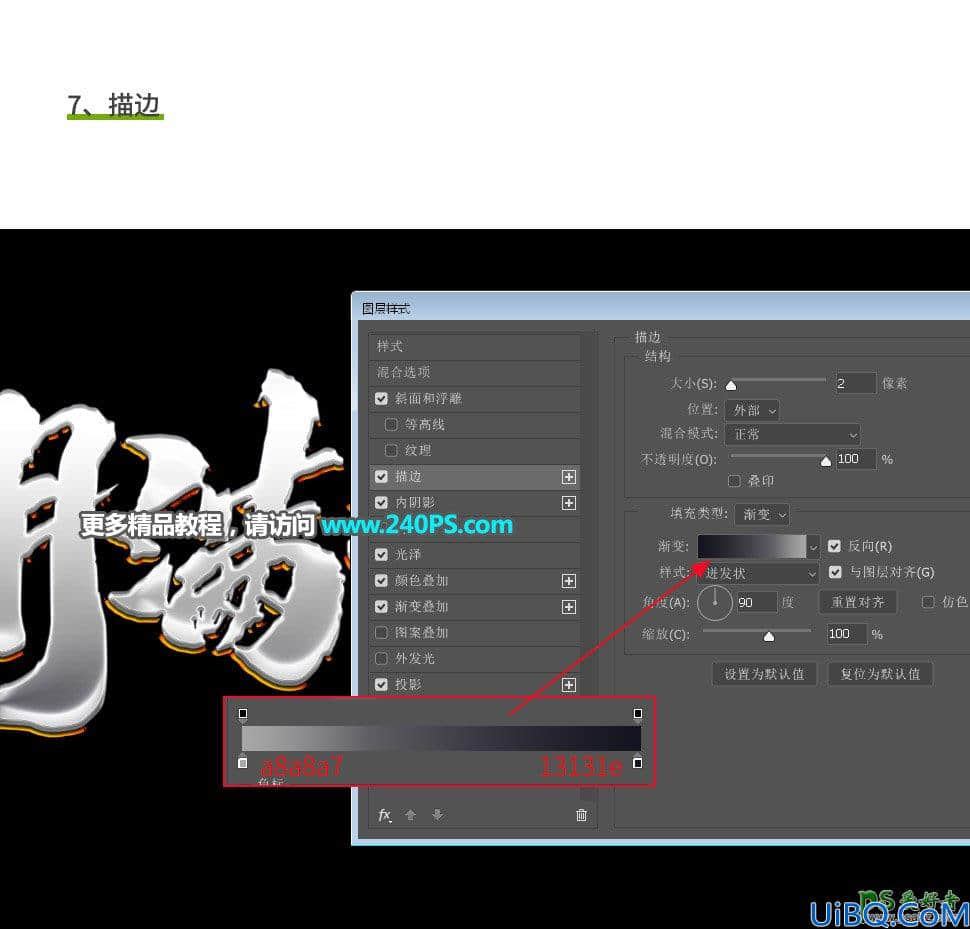Select the 斜面和浮雕 effect row

474,398
